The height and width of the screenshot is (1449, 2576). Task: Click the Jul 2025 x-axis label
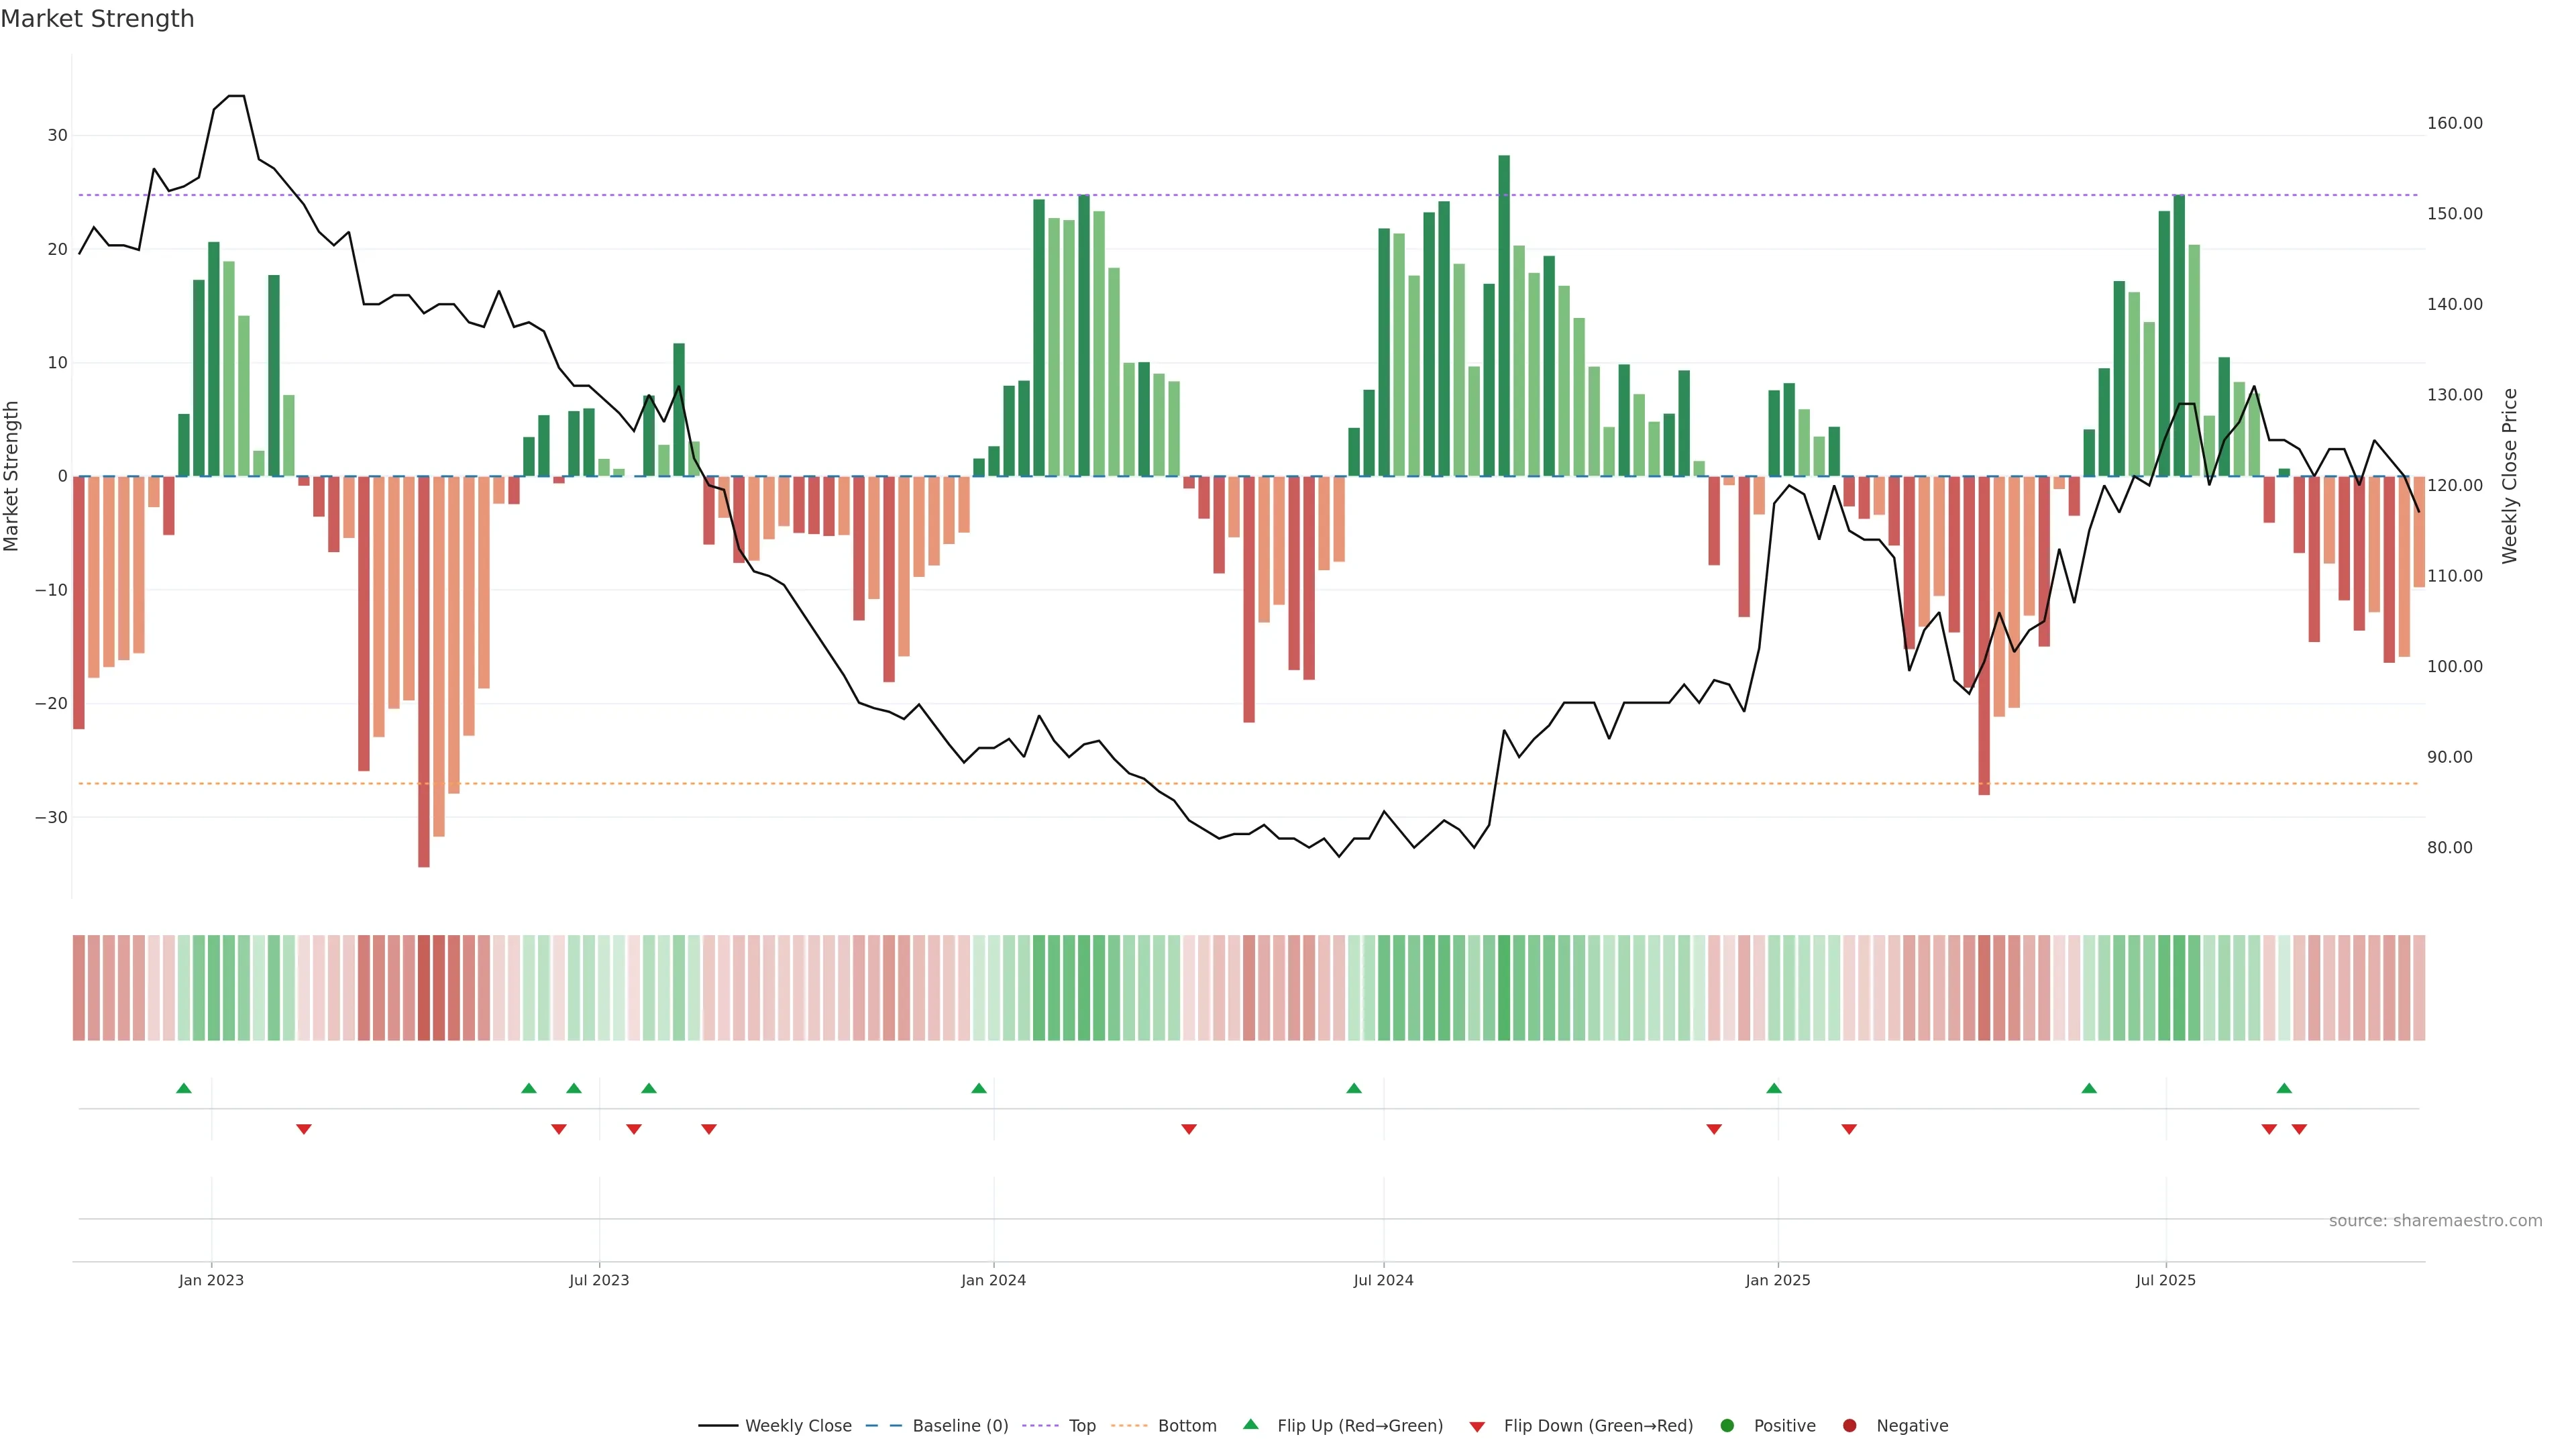coord(2165,1280)
